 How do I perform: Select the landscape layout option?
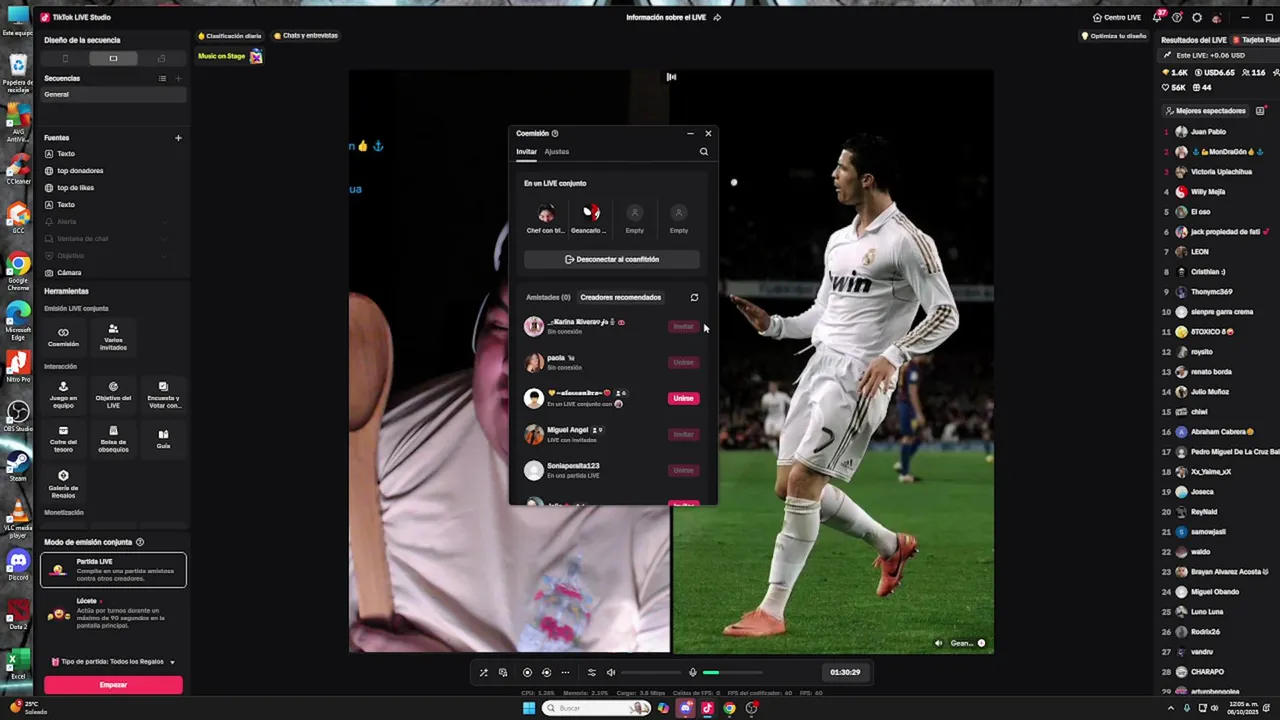pyautogui.click(x=113, y=58)
